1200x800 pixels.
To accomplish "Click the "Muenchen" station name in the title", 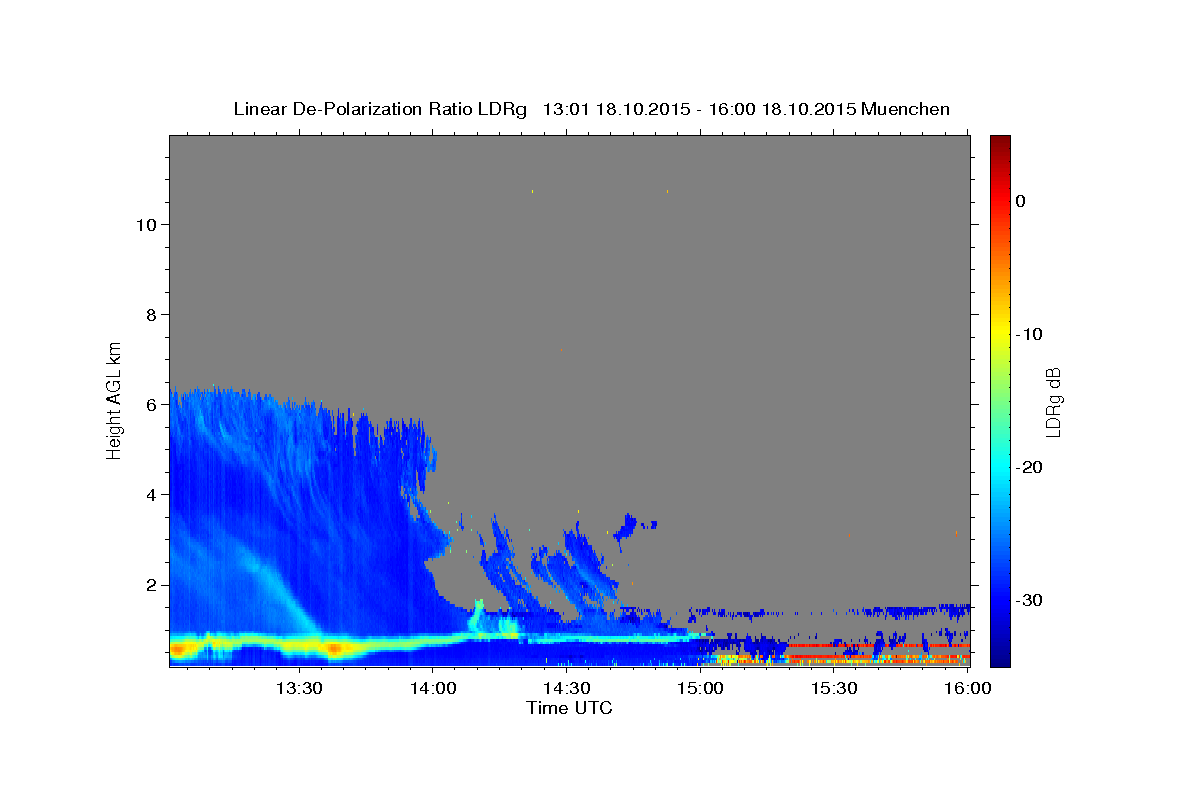I will point(905,109).
